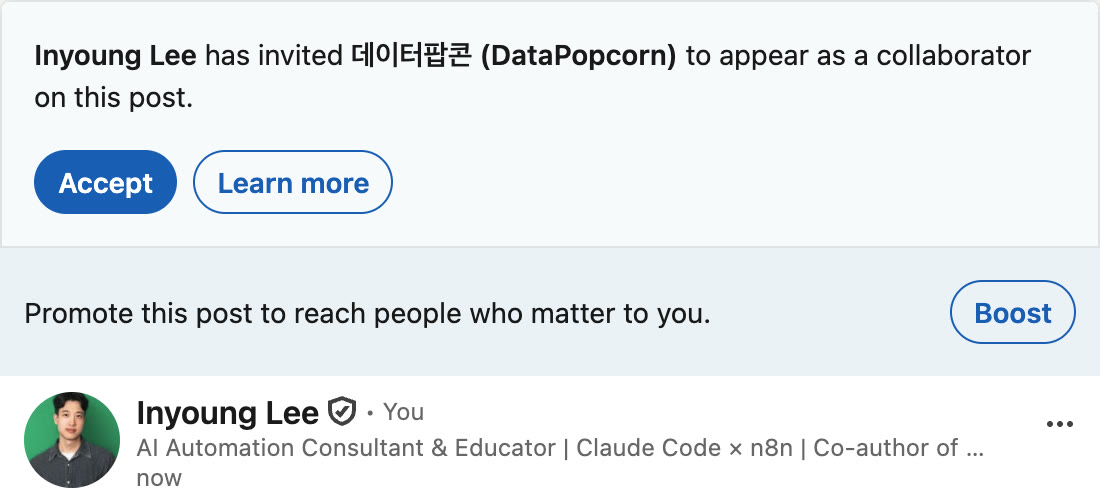This screenshot has height=494, width=1100.
Task: Open Inyoung Lee's profile photo
Action: coord(72,440)
